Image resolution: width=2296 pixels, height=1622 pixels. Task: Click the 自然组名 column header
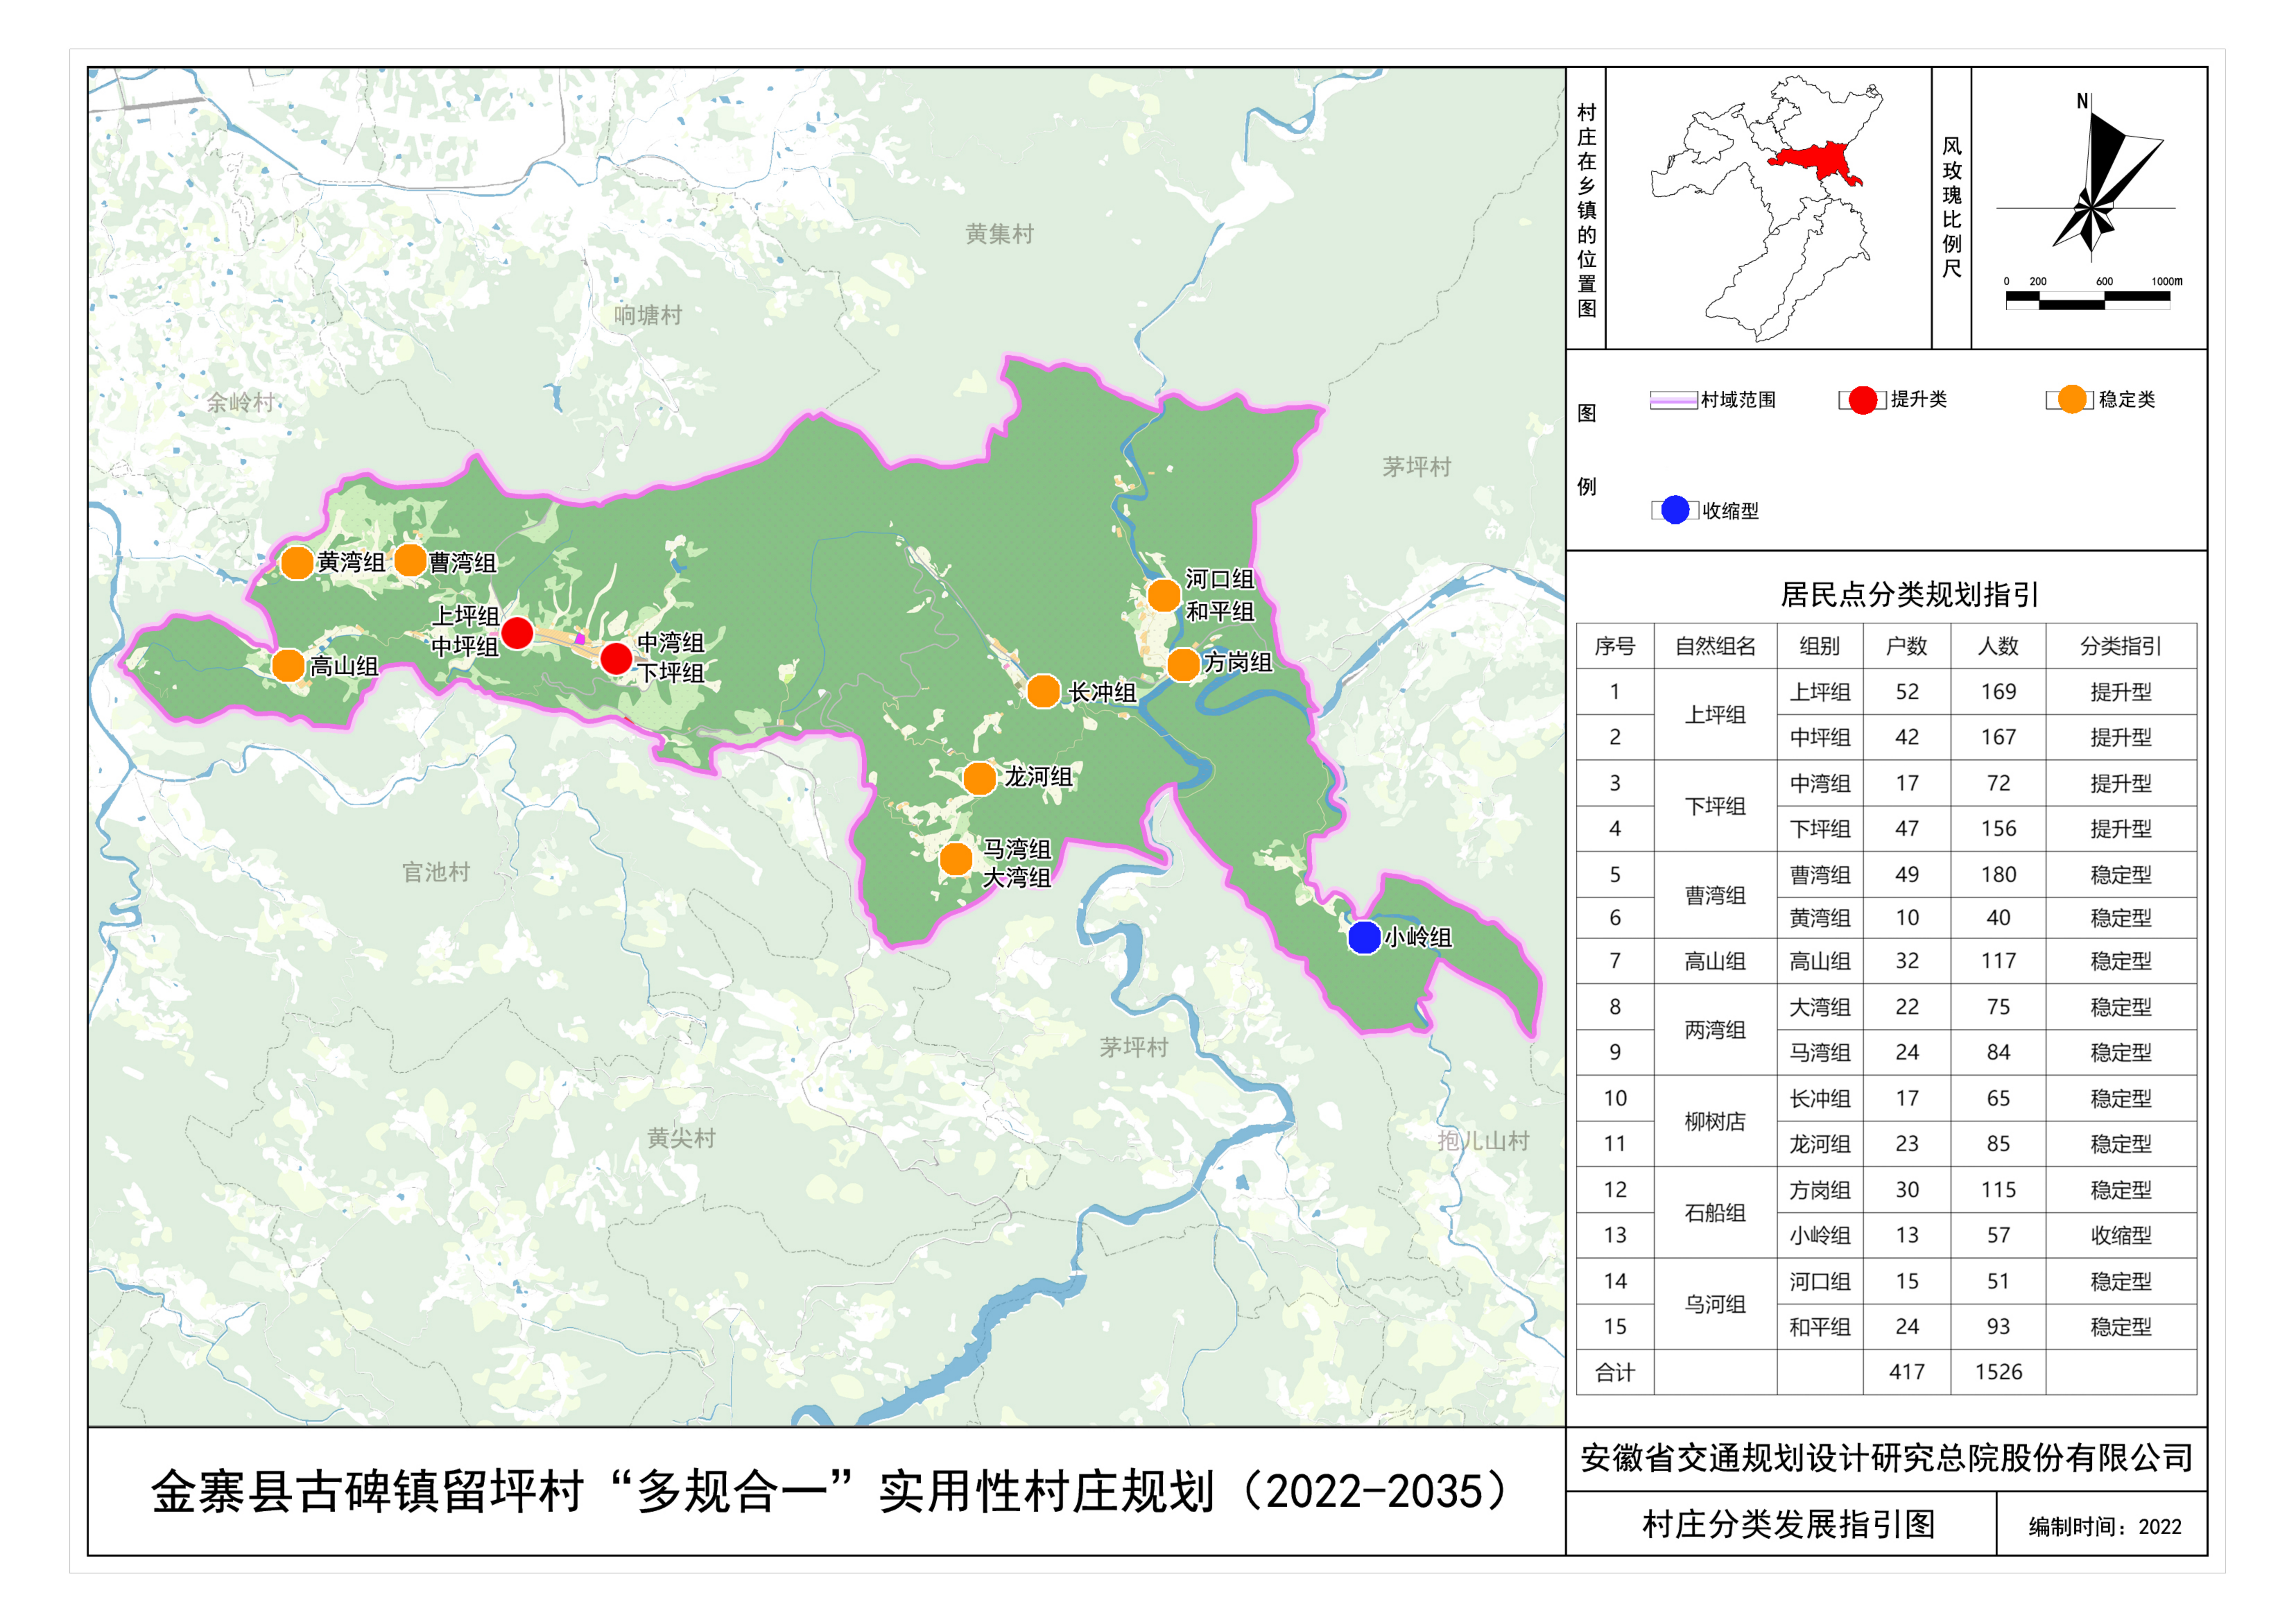click(1715, 646)
